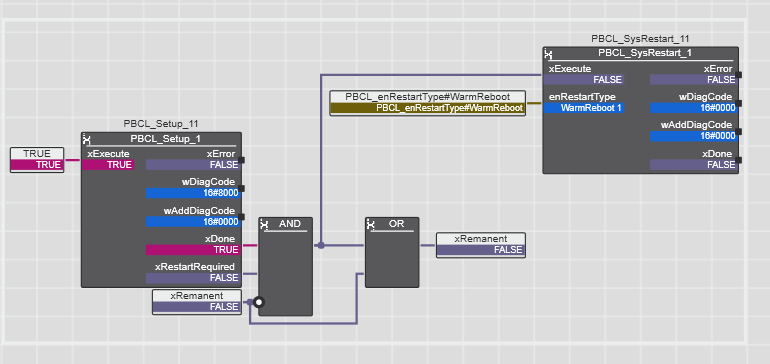Image resolution: width=770 pixels, height=364 pixels.
Task: Click xError output pin of PBCL_Setup_1
Action: coord(242,160)
